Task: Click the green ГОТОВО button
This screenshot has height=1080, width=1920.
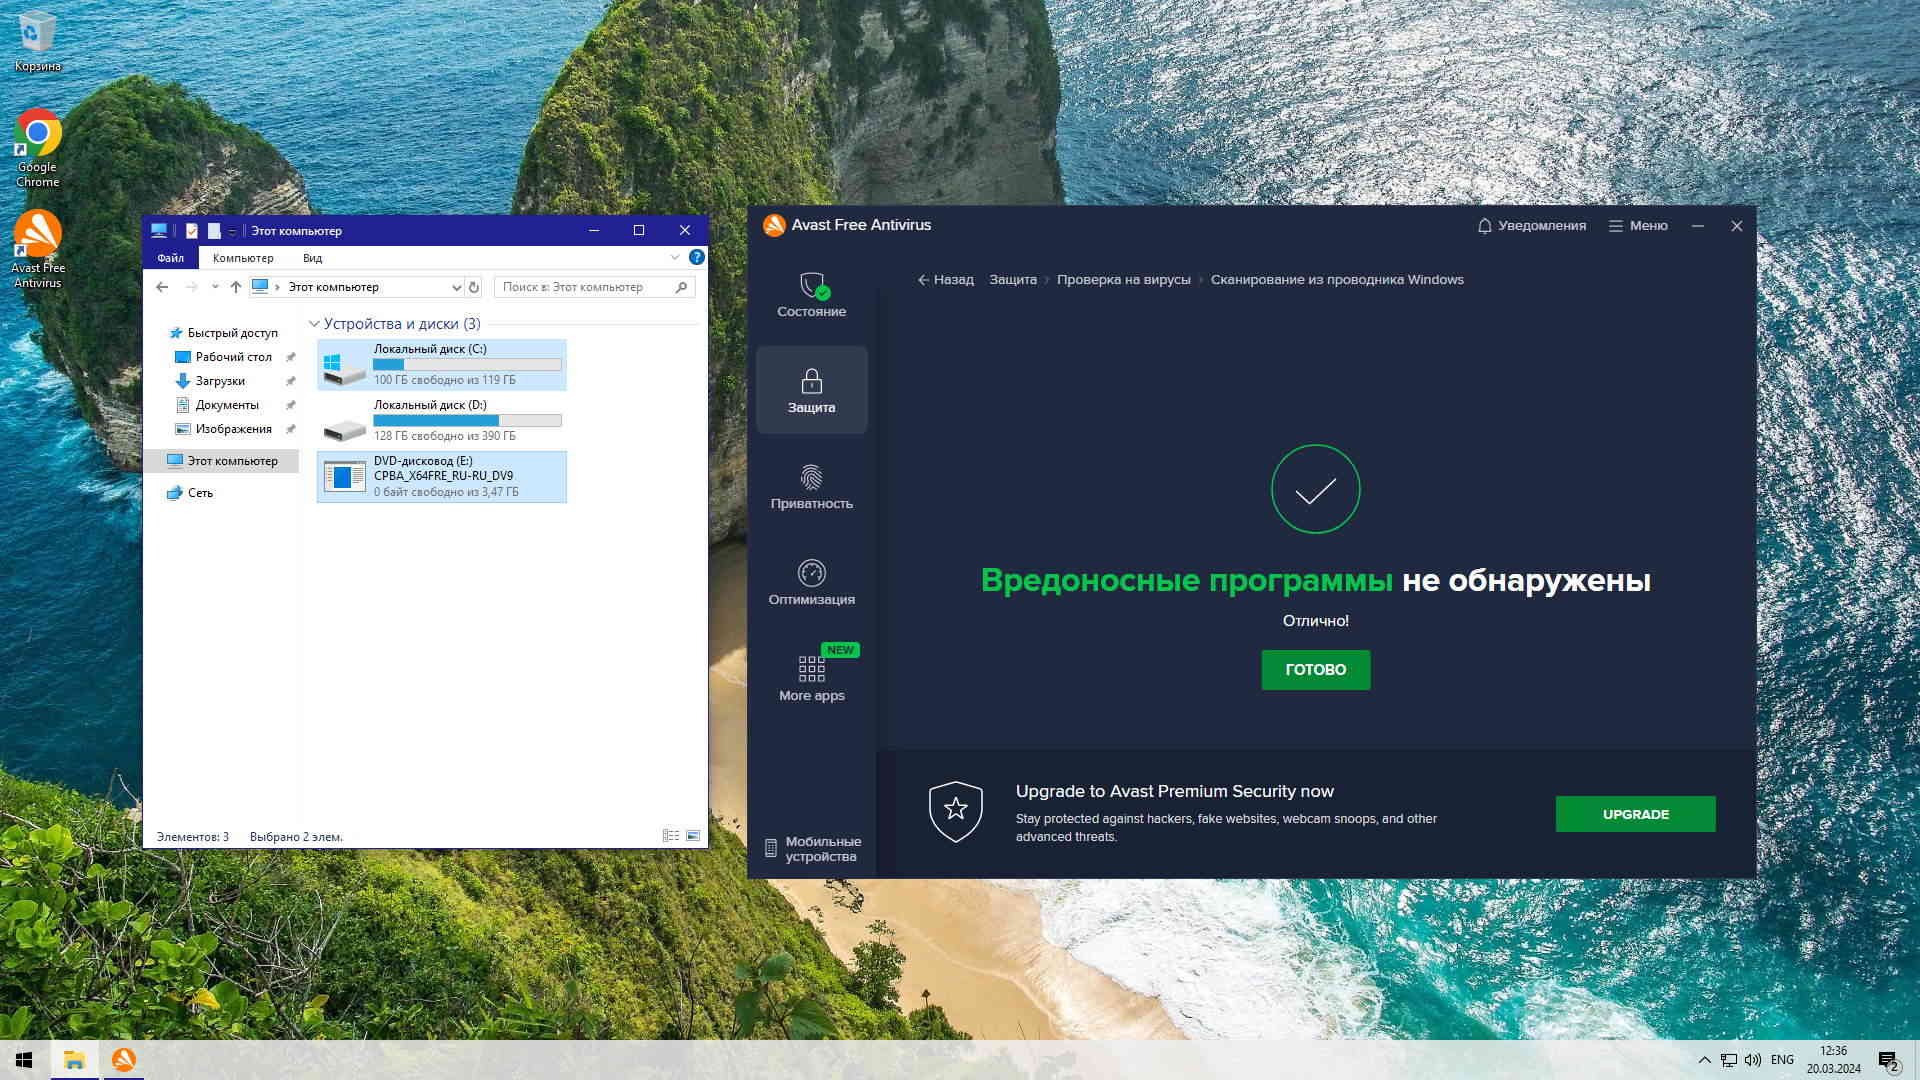Action: click(1315, 670)
